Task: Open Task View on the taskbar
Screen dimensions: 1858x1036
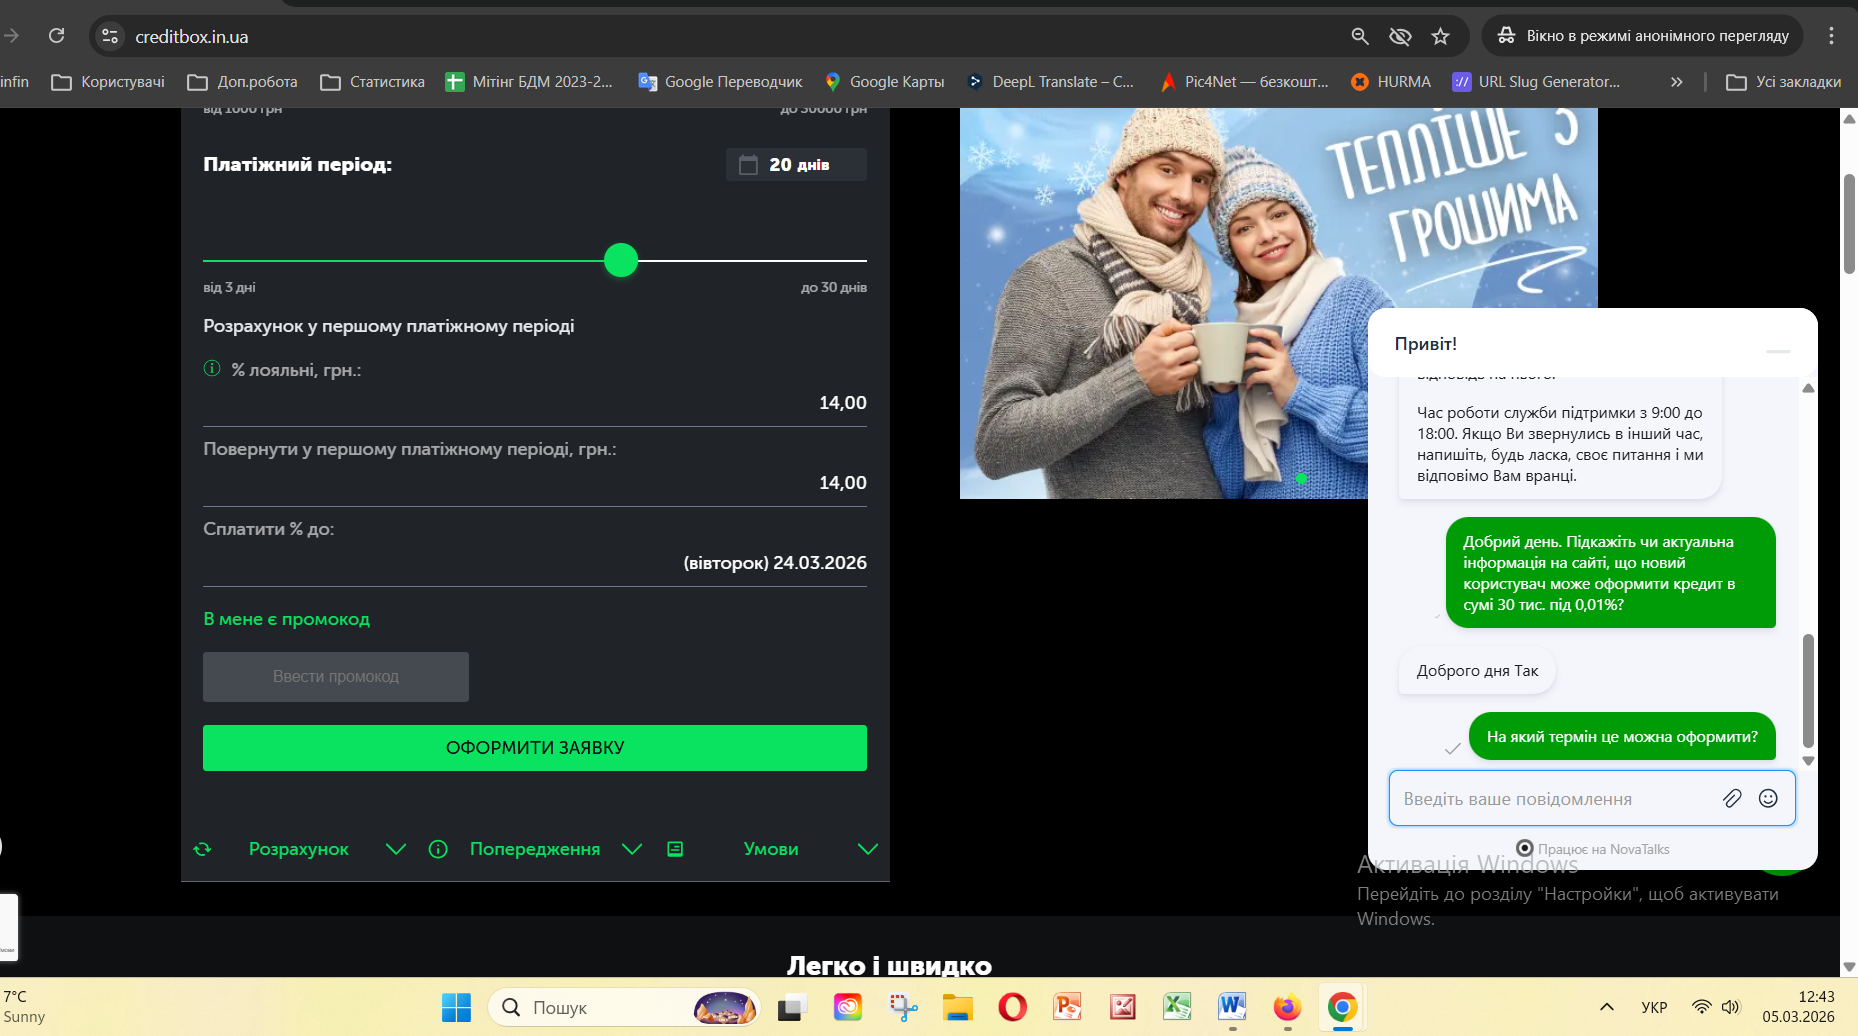Action: click(792, 1007)
